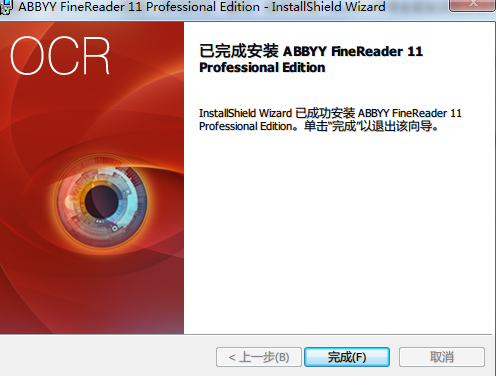The height and width of the screenshot is (376, 496).
Task: Click the eye graphic on the banner
Action: pyautogui.click(x=101, y=201)
